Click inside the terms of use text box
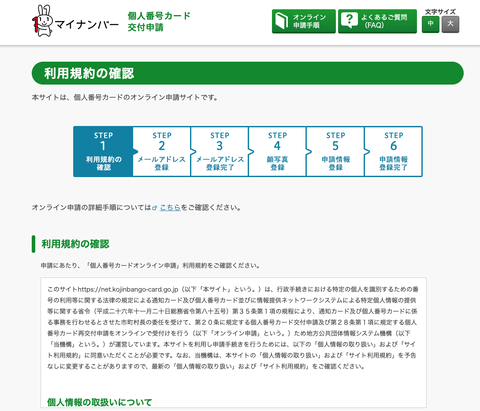Viewport: 480px width, 411px height. [233, 342]
